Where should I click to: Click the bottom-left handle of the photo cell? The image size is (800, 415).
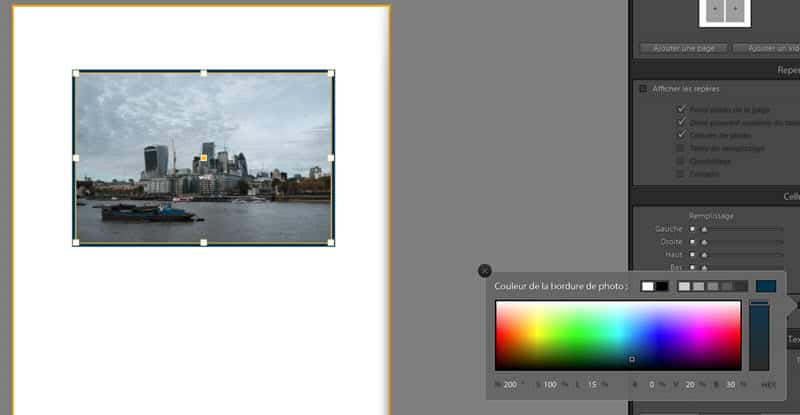(x=76, y=243)
